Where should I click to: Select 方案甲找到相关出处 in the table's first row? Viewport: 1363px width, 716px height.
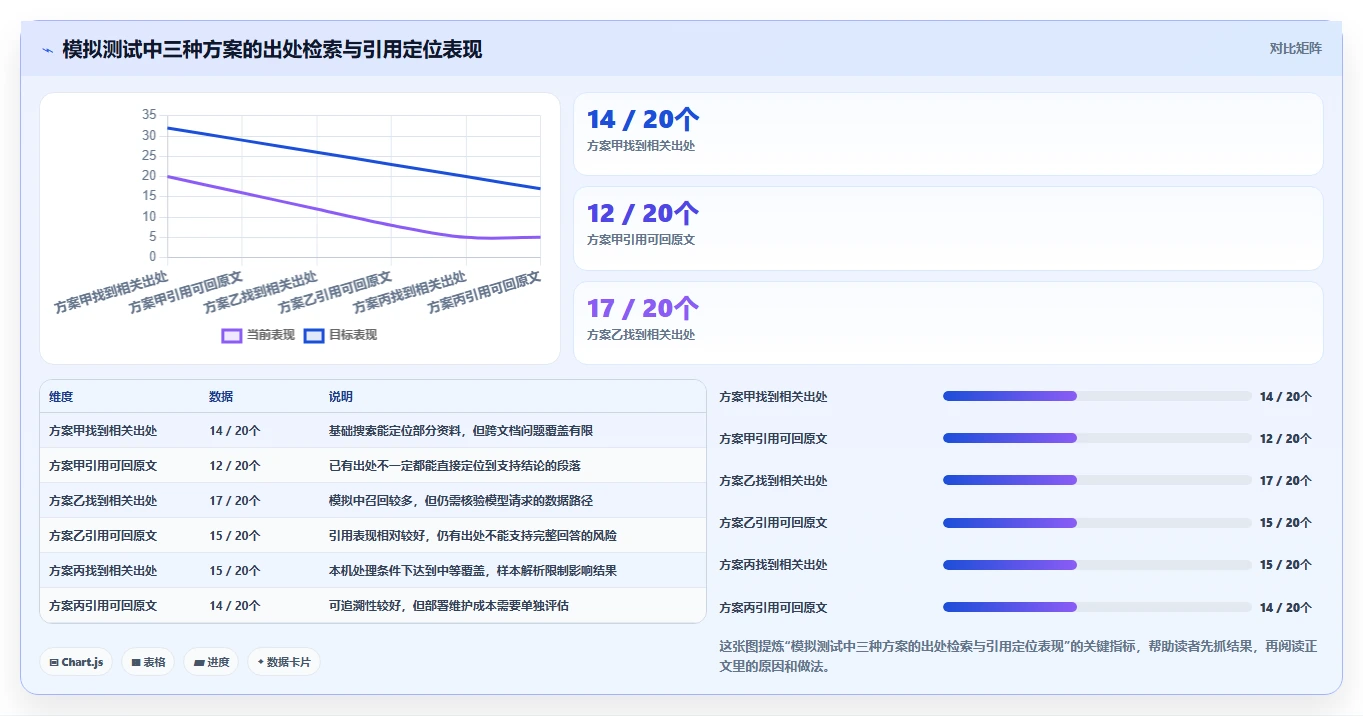click(103, 431)
